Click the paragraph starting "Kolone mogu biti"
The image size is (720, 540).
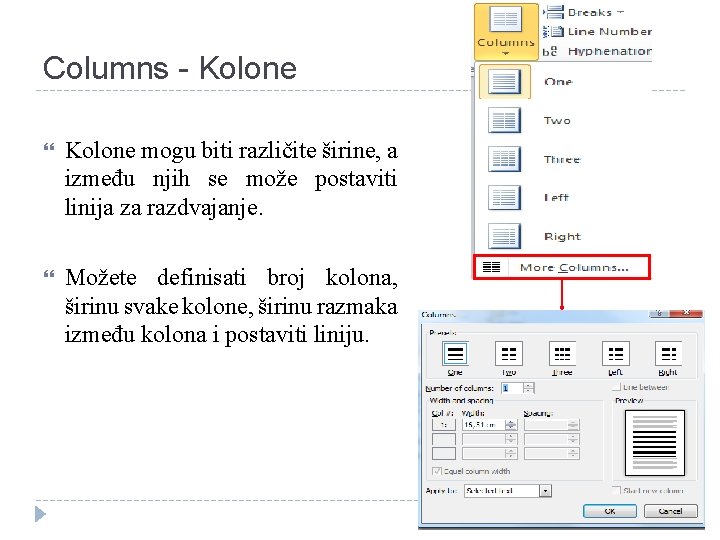tap(231, 179)
